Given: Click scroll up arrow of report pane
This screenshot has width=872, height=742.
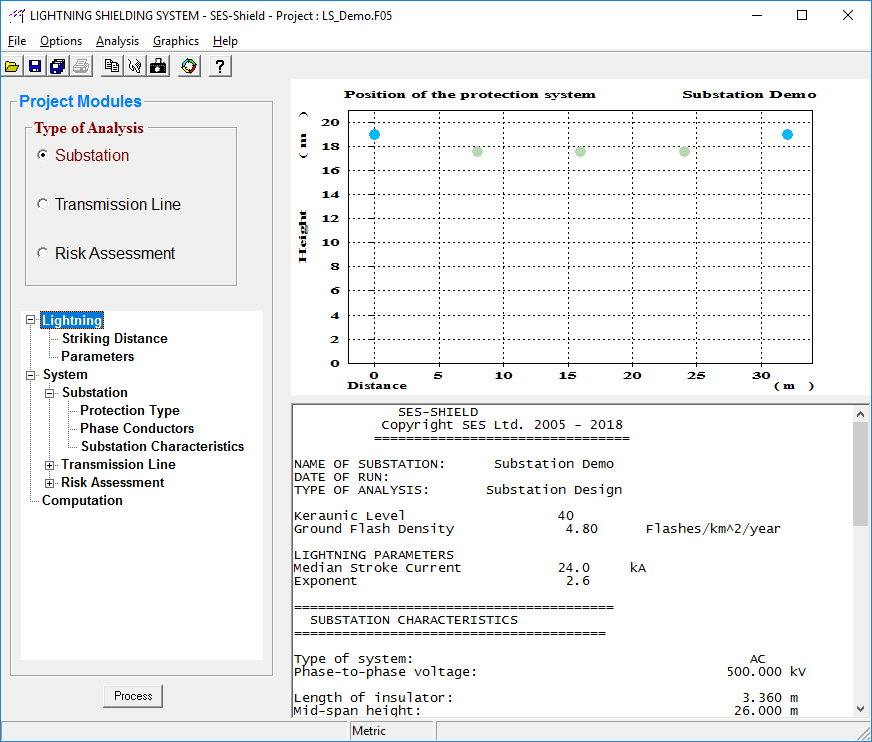Looking at the screenshot, I should click(x=860, y=414).
